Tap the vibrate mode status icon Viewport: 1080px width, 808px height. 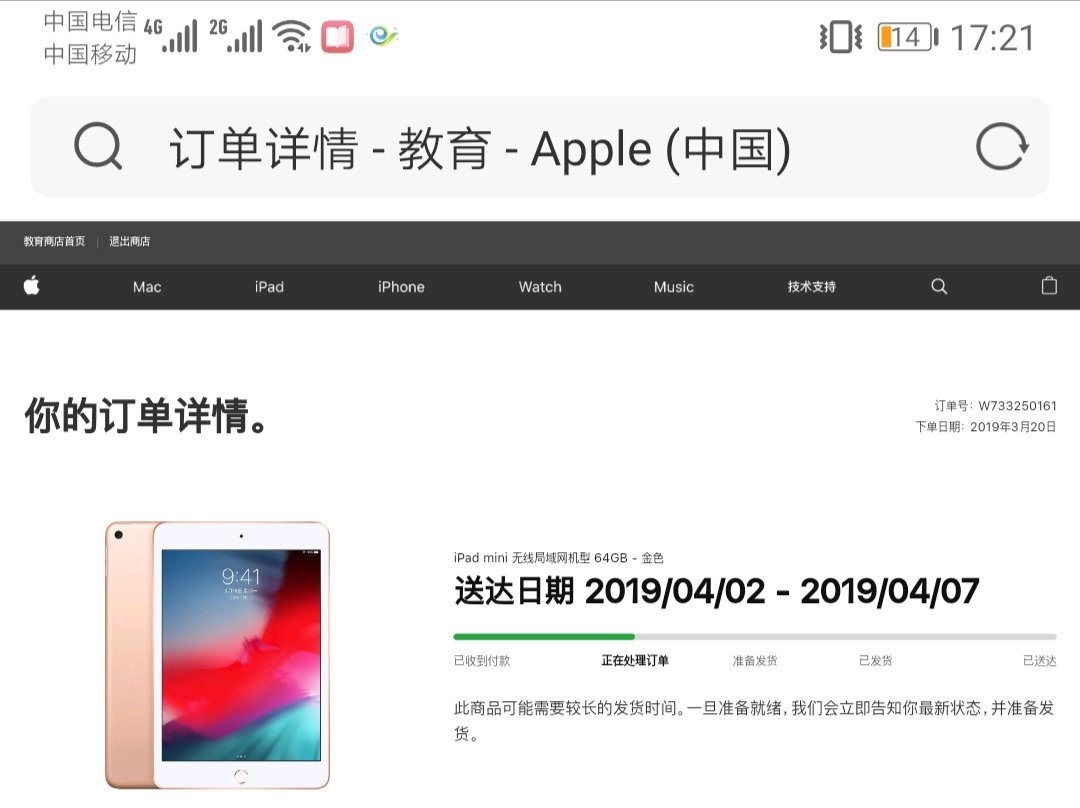(840, 37)
